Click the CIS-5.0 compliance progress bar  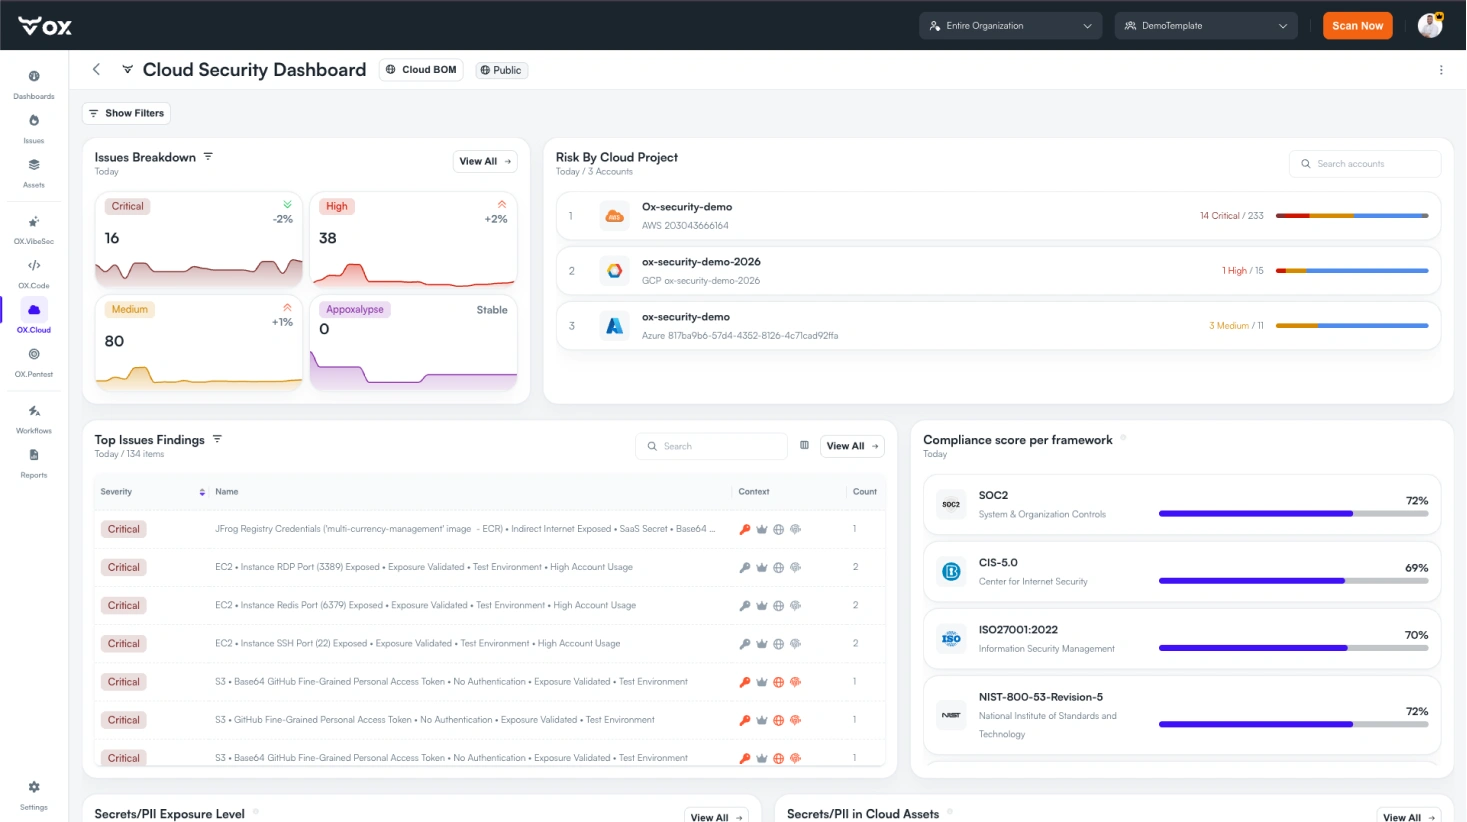coord(1293,581)
